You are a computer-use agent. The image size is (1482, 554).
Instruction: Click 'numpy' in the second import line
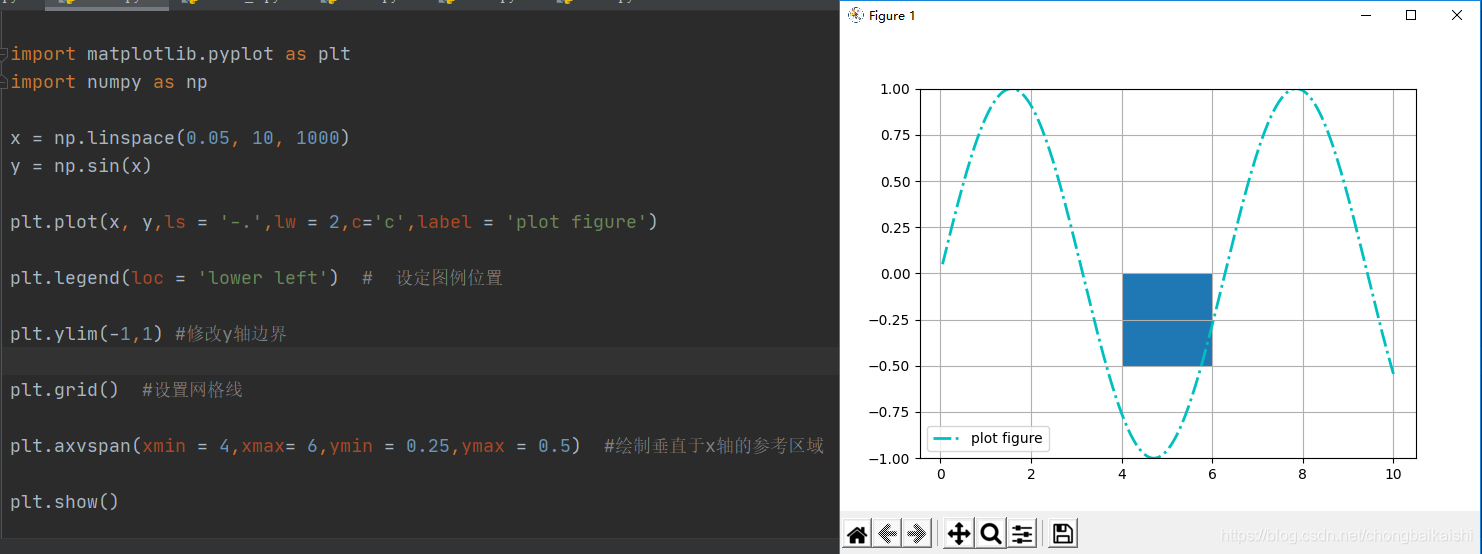(114, 82)
